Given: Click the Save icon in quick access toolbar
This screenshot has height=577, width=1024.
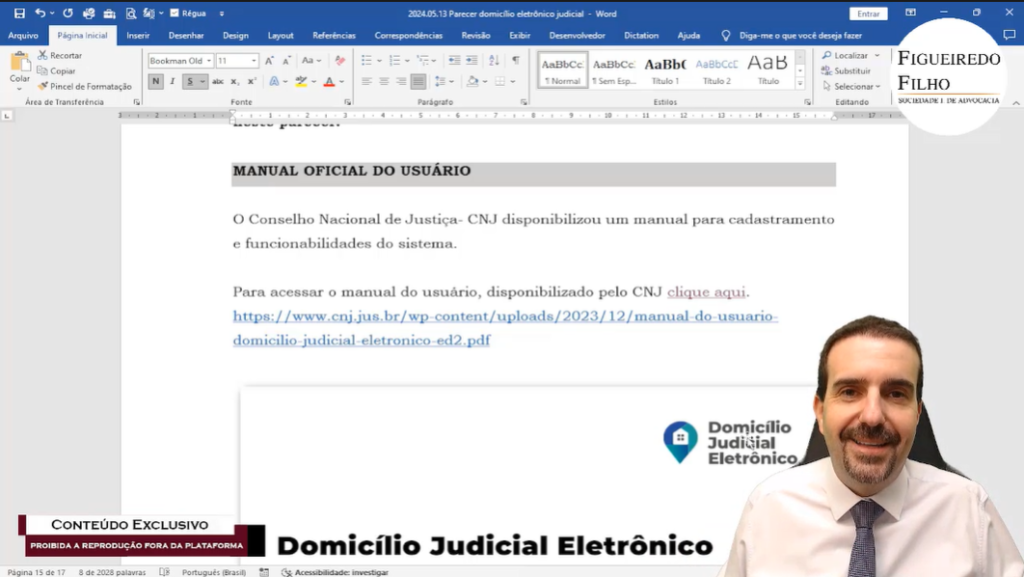Looking at the screenshot, I should pos(19,13).
